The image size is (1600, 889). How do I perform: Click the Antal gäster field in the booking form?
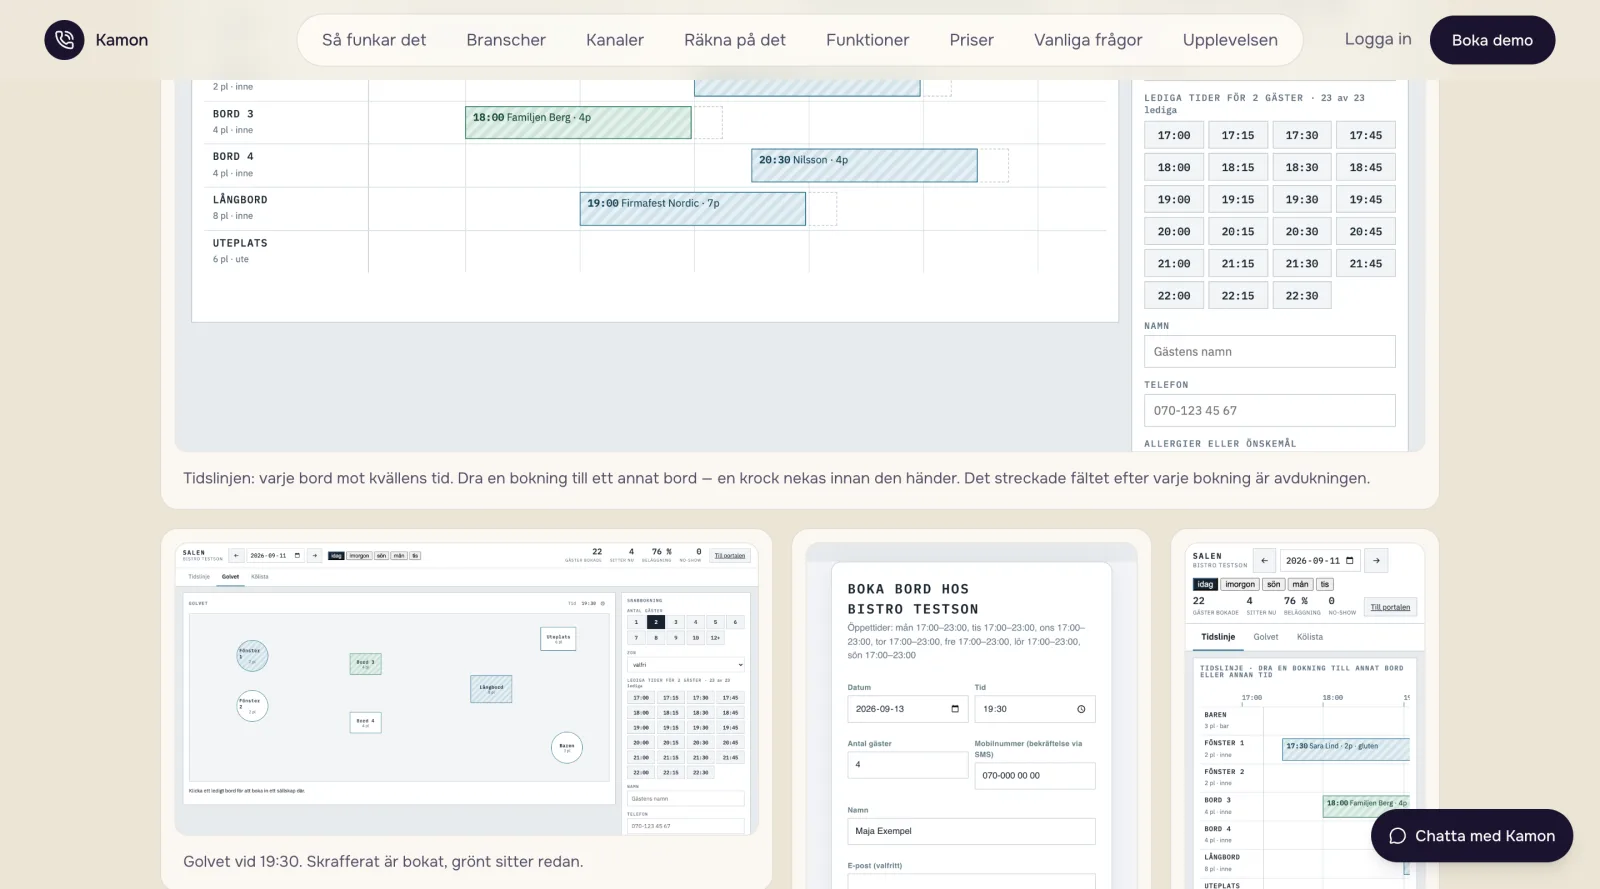click(x=908, y=765)
